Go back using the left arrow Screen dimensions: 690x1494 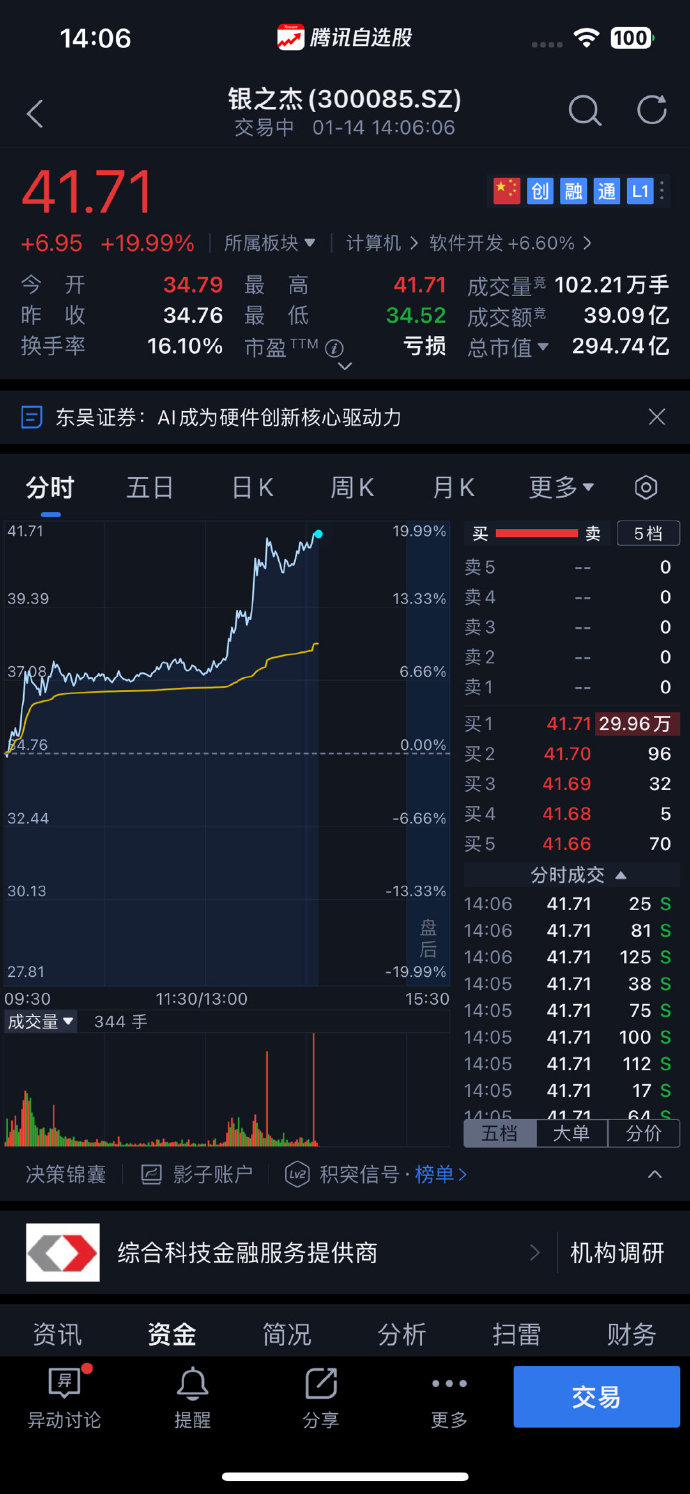click(35, 112)
